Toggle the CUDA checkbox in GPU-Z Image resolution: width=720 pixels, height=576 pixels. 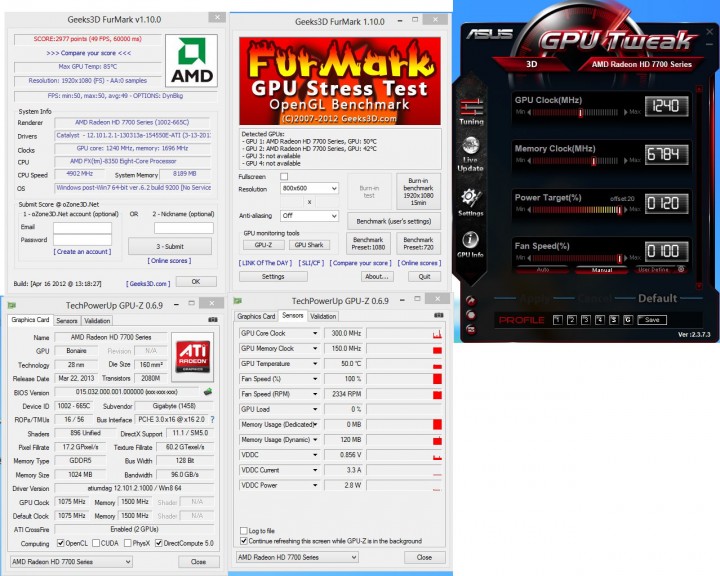coord(96,543)
